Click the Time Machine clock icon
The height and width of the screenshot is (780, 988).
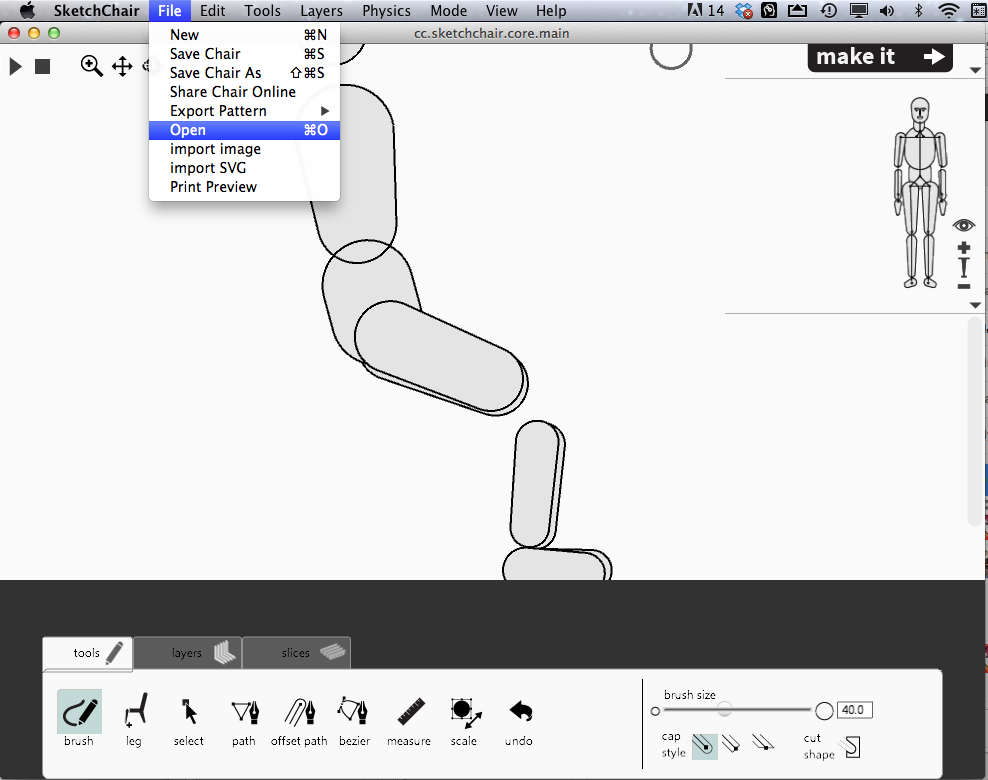(829, 11)
